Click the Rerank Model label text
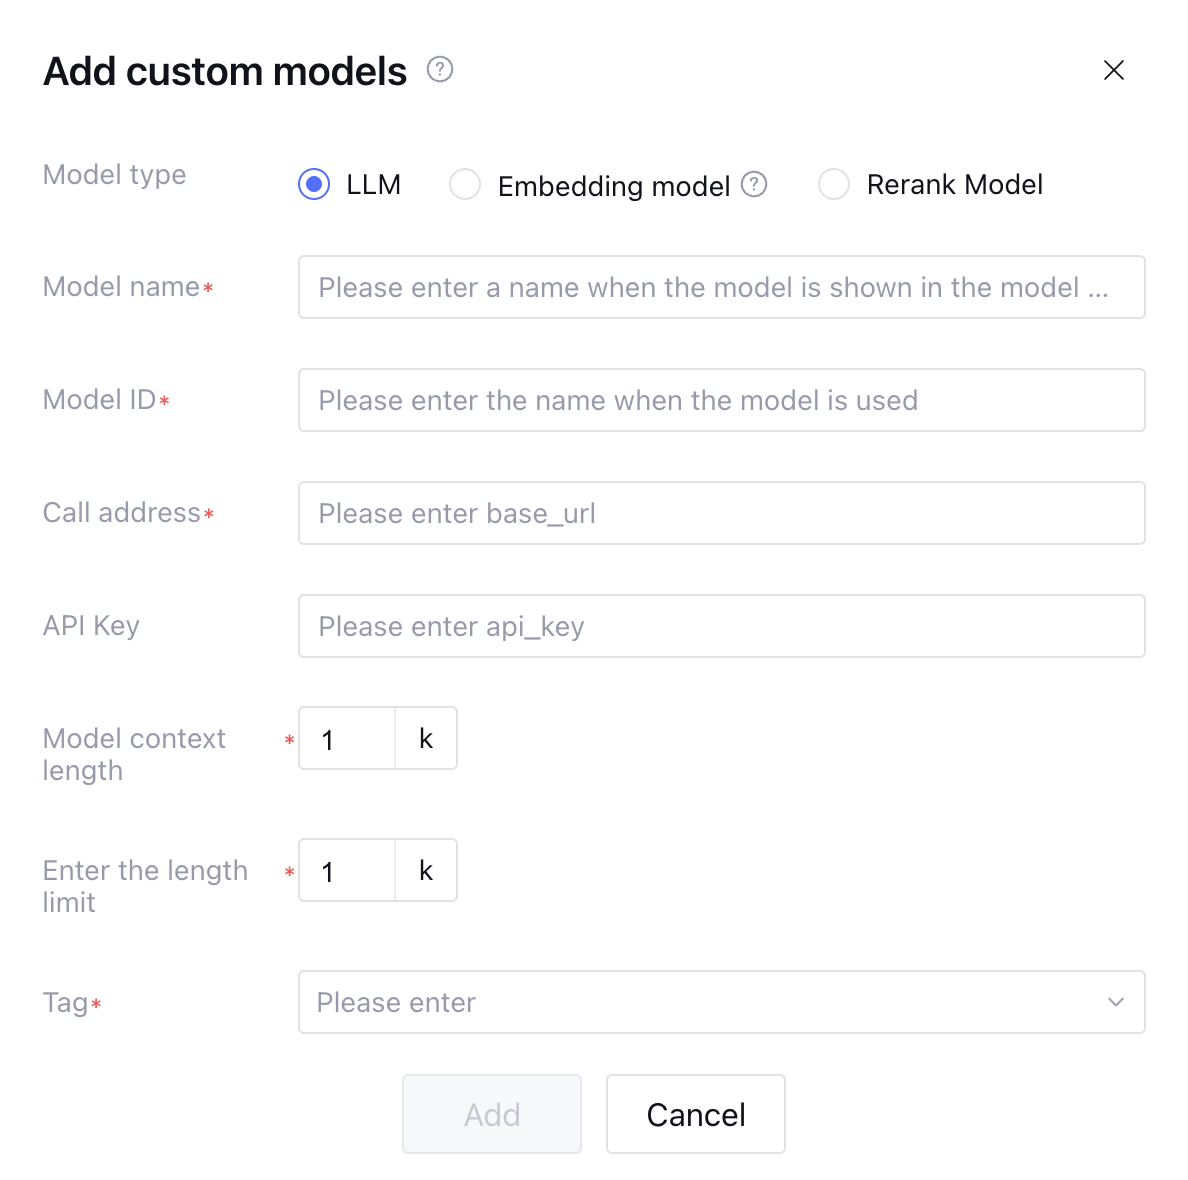Image resolution: width=1188 pixels, height=1180 pixels. (x=954, y=185)
